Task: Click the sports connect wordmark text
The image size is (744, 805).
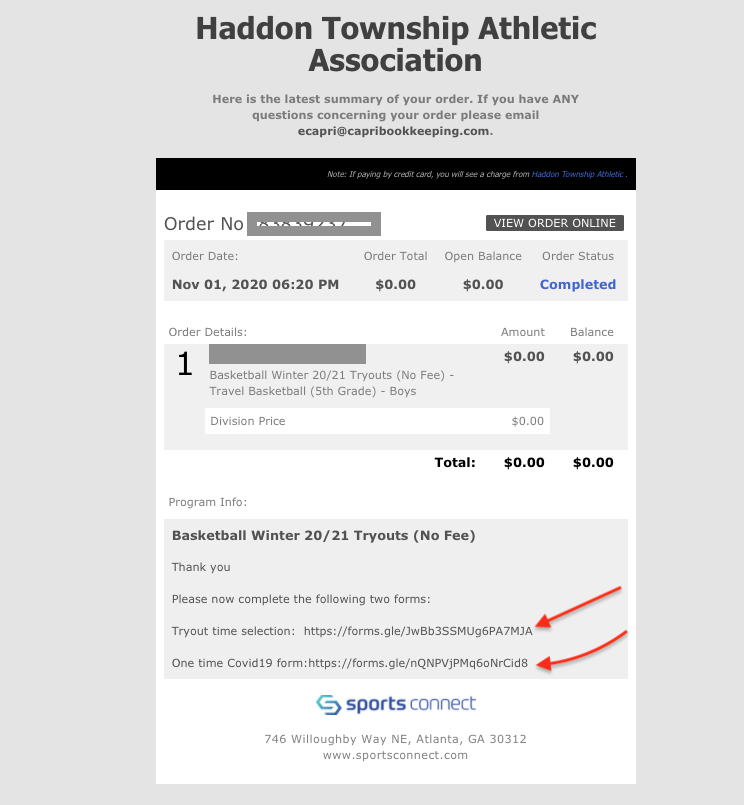Action: (411, 704)
